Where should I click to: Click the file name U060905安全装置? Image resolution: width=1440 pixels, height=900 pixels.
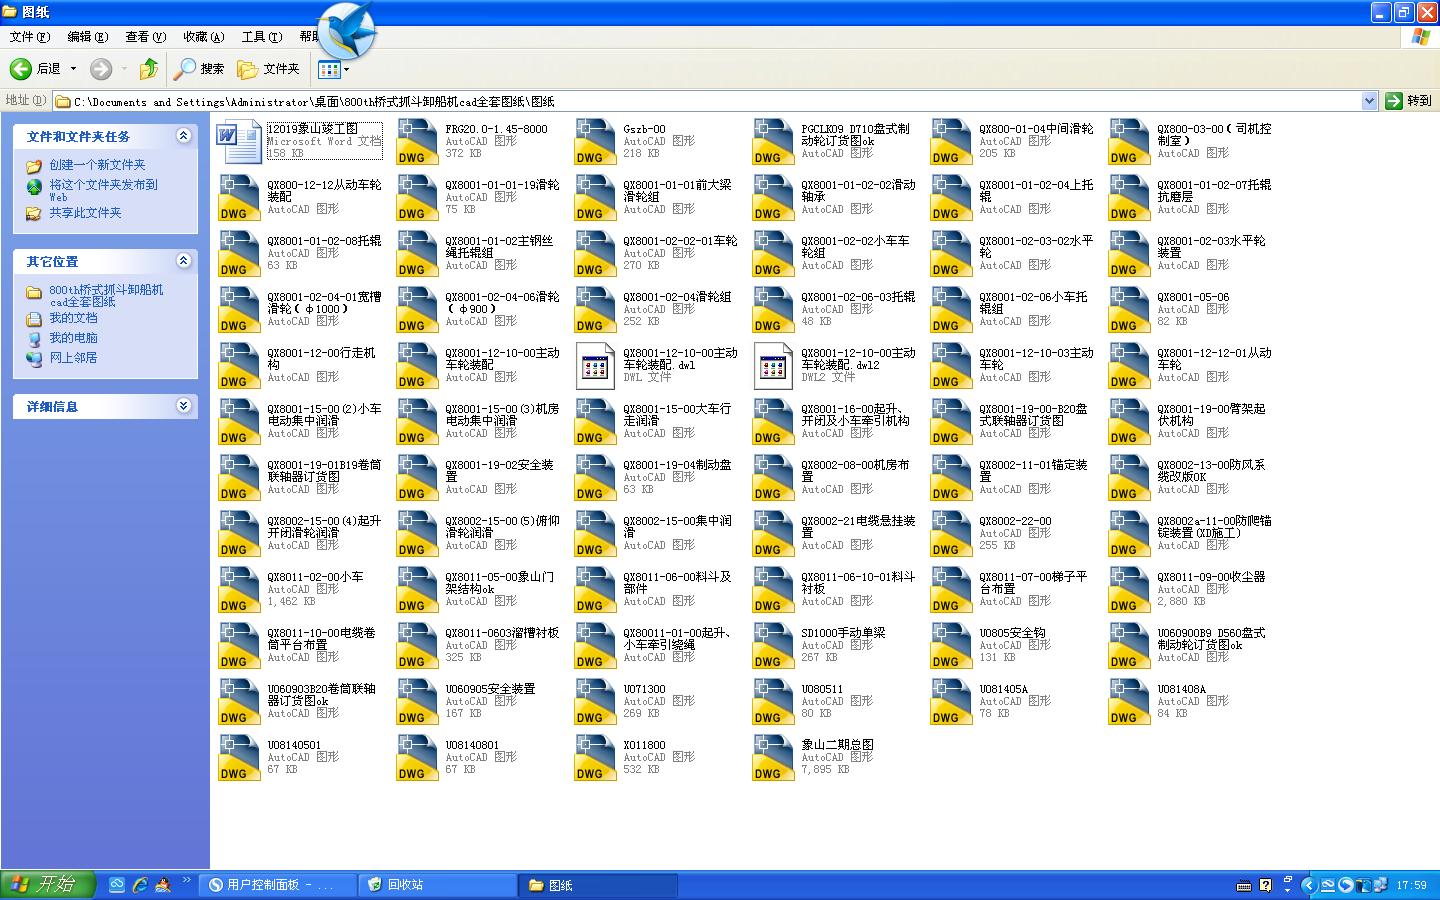pos(490,689)
